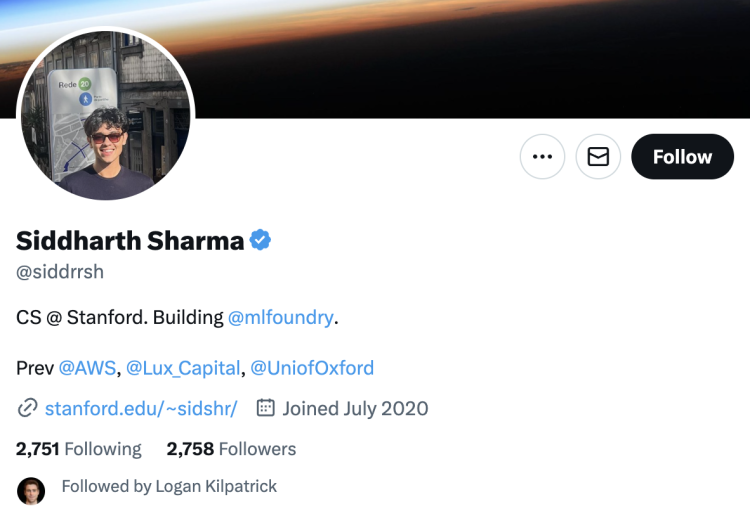Open the @Lux_Capital mention
750x516 pixels.
pos(183,368)
